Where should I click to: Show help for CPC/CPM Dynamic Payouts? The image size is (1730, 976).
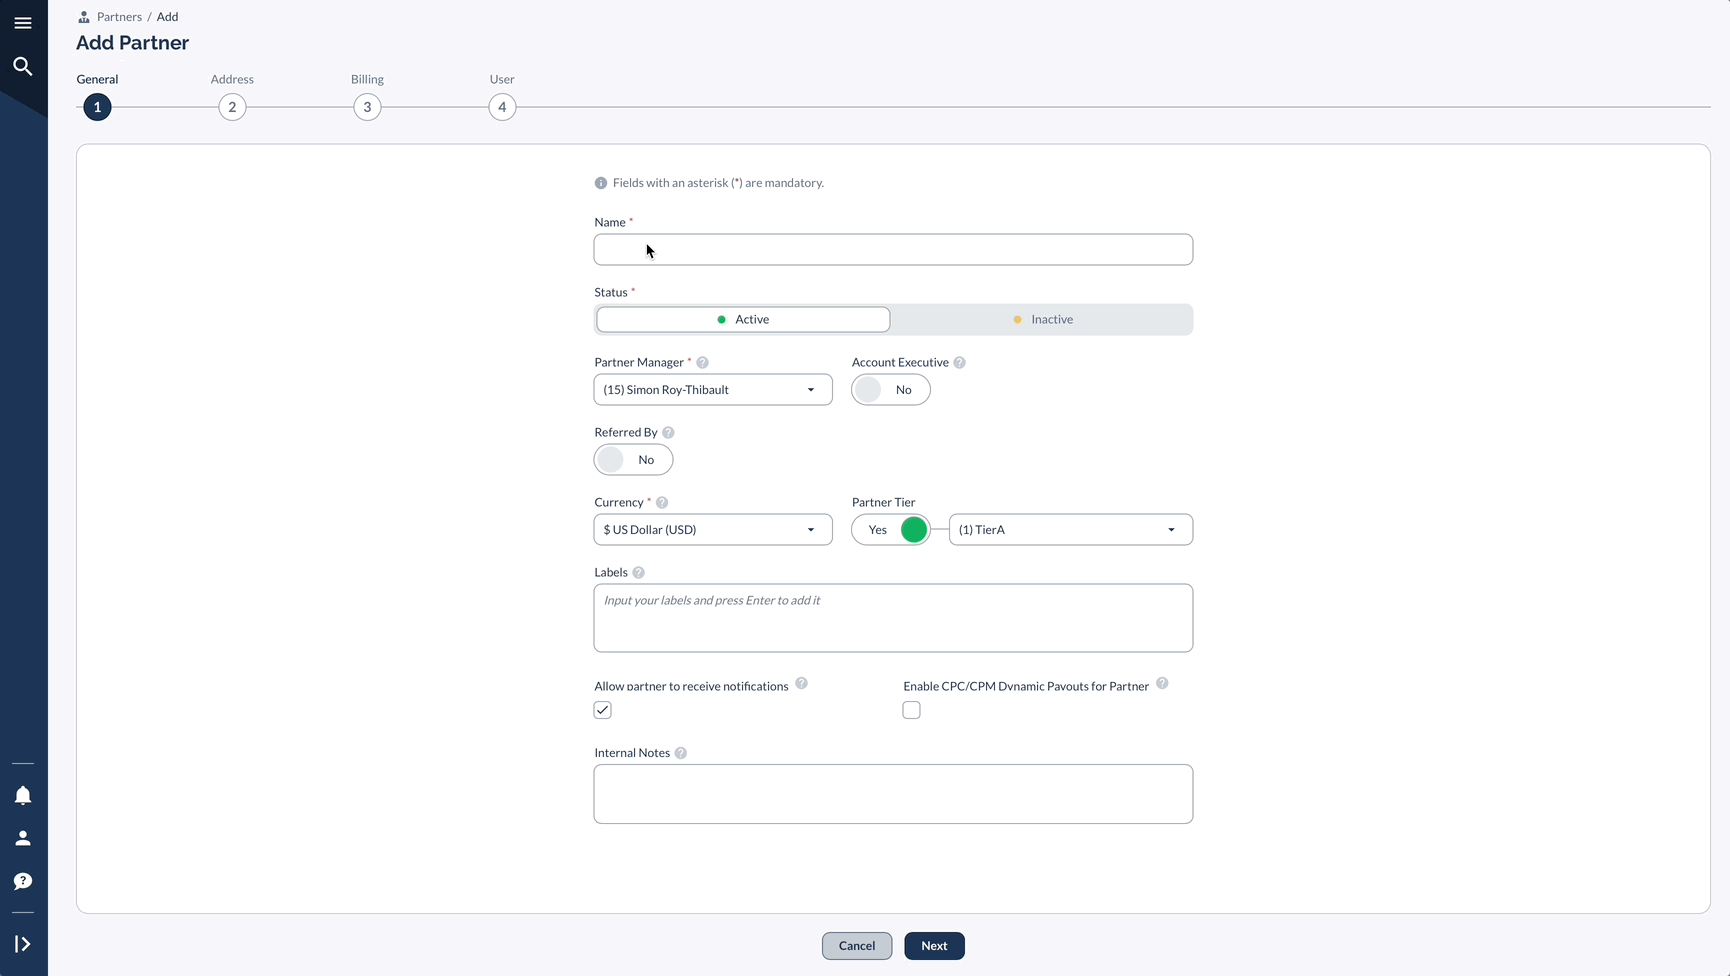(x=1162, y=684)
